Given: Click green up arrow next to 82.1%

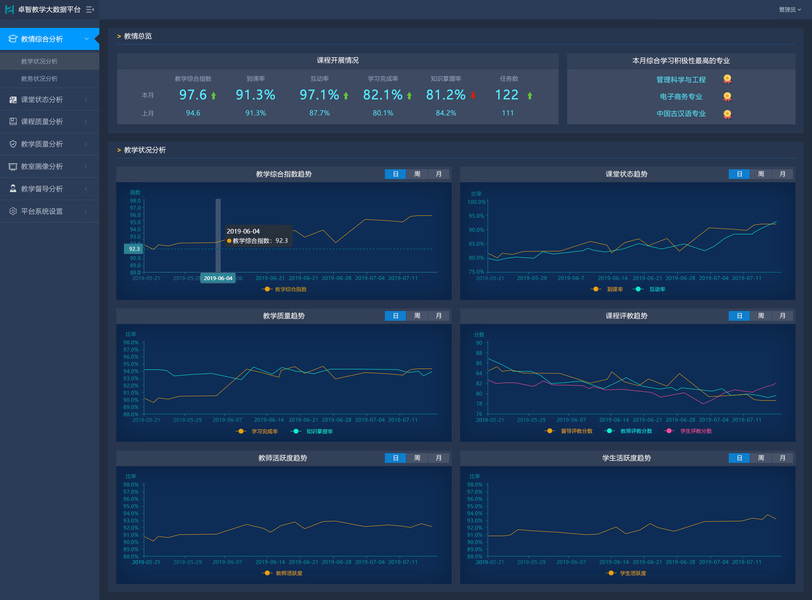Looking at the screenshot, I should click(409, 96).
